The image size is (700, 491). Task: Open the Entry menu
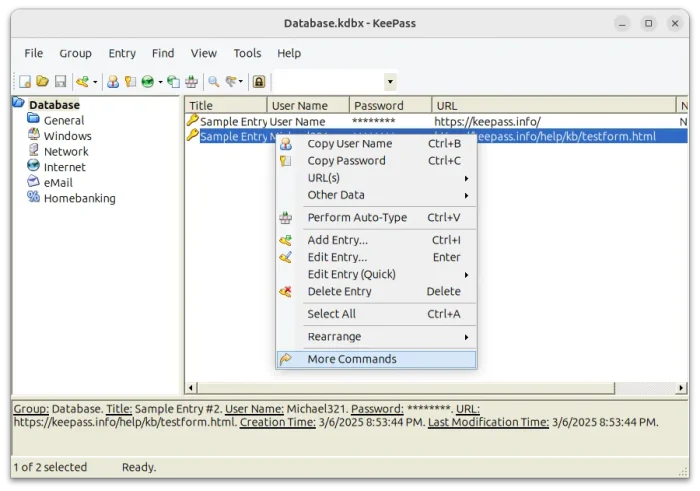[122, 53]
